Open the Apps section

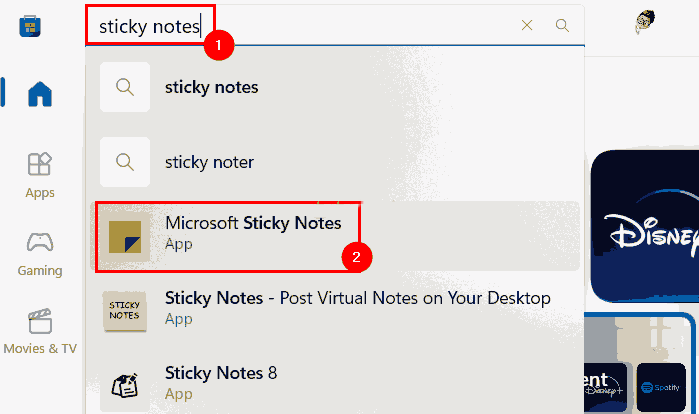pos(40,176)
